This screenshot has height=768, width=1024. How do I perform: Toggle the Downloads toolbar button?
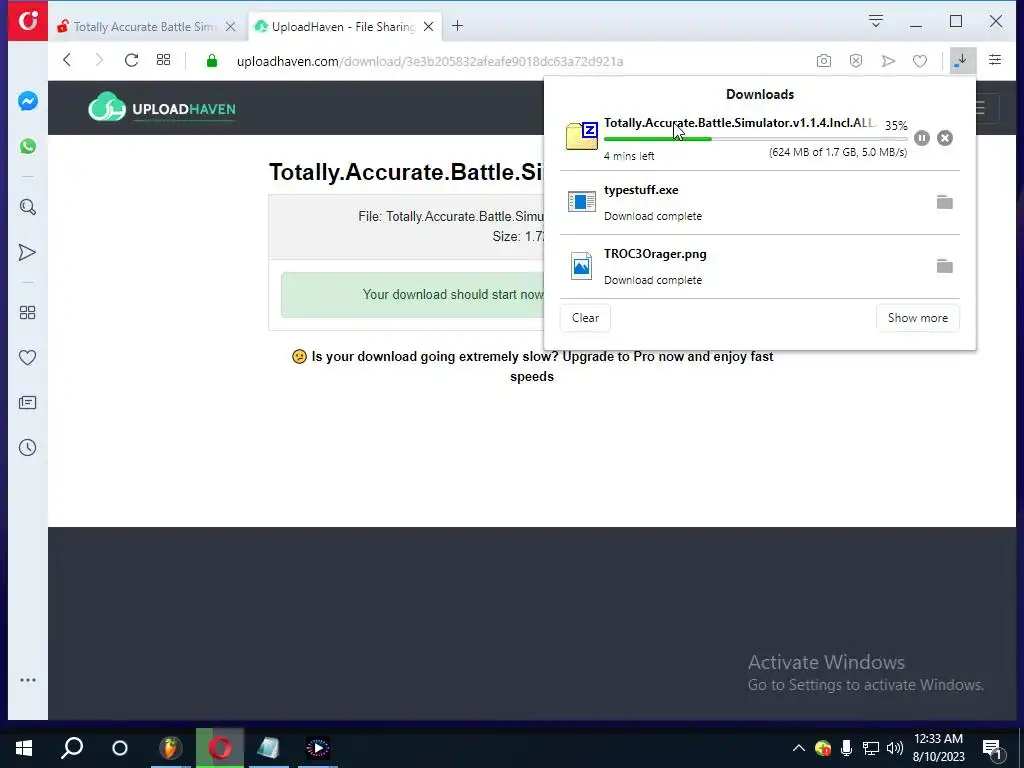pyautogui.click(x=963, y=61)
